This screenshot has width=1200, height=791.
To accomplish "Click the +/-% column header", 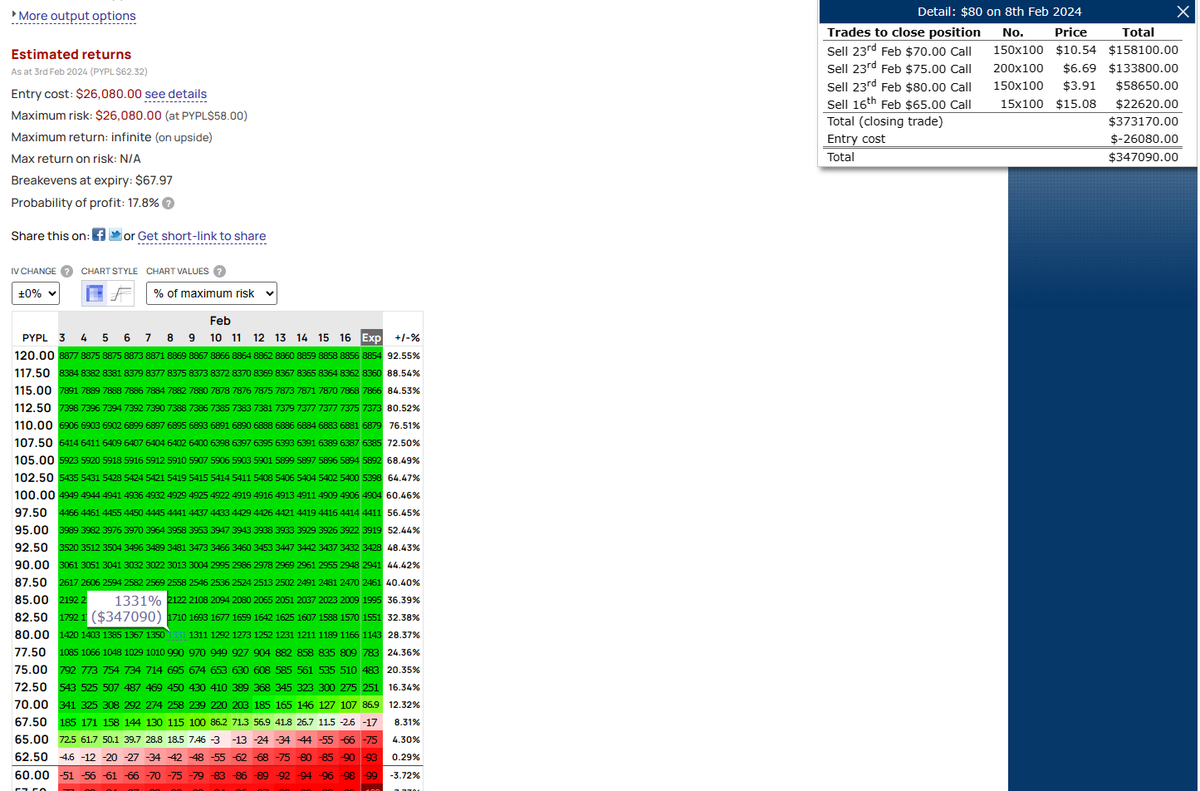I will [x=408, y=338].
